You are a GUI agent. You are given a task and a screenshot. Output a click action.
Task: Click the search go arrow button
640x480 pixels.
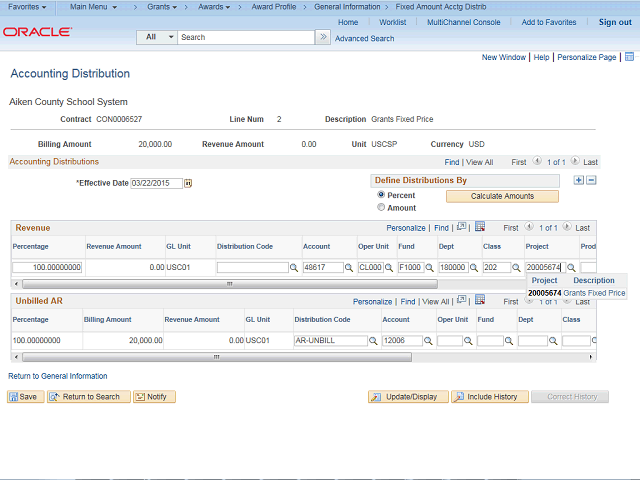[323, 37]
